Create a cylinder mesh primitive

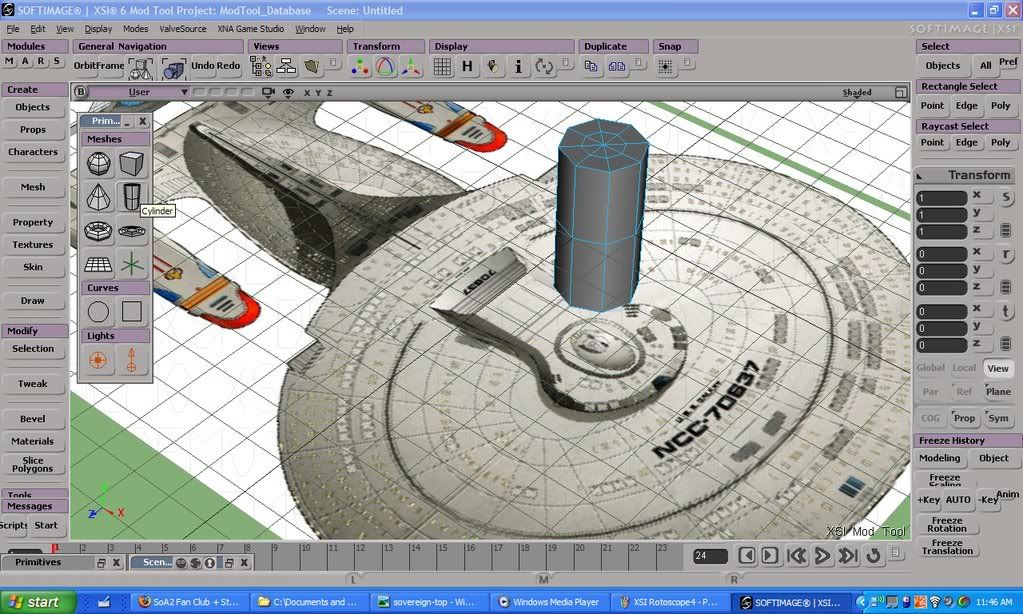(x=131, y=196)
